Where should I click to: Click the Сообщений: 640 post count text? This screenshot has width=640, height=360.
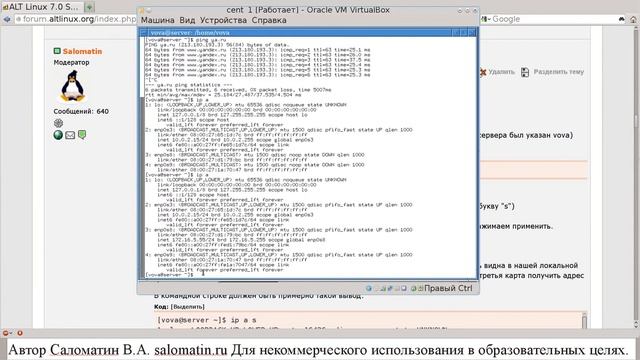click(x=81, y=111)
